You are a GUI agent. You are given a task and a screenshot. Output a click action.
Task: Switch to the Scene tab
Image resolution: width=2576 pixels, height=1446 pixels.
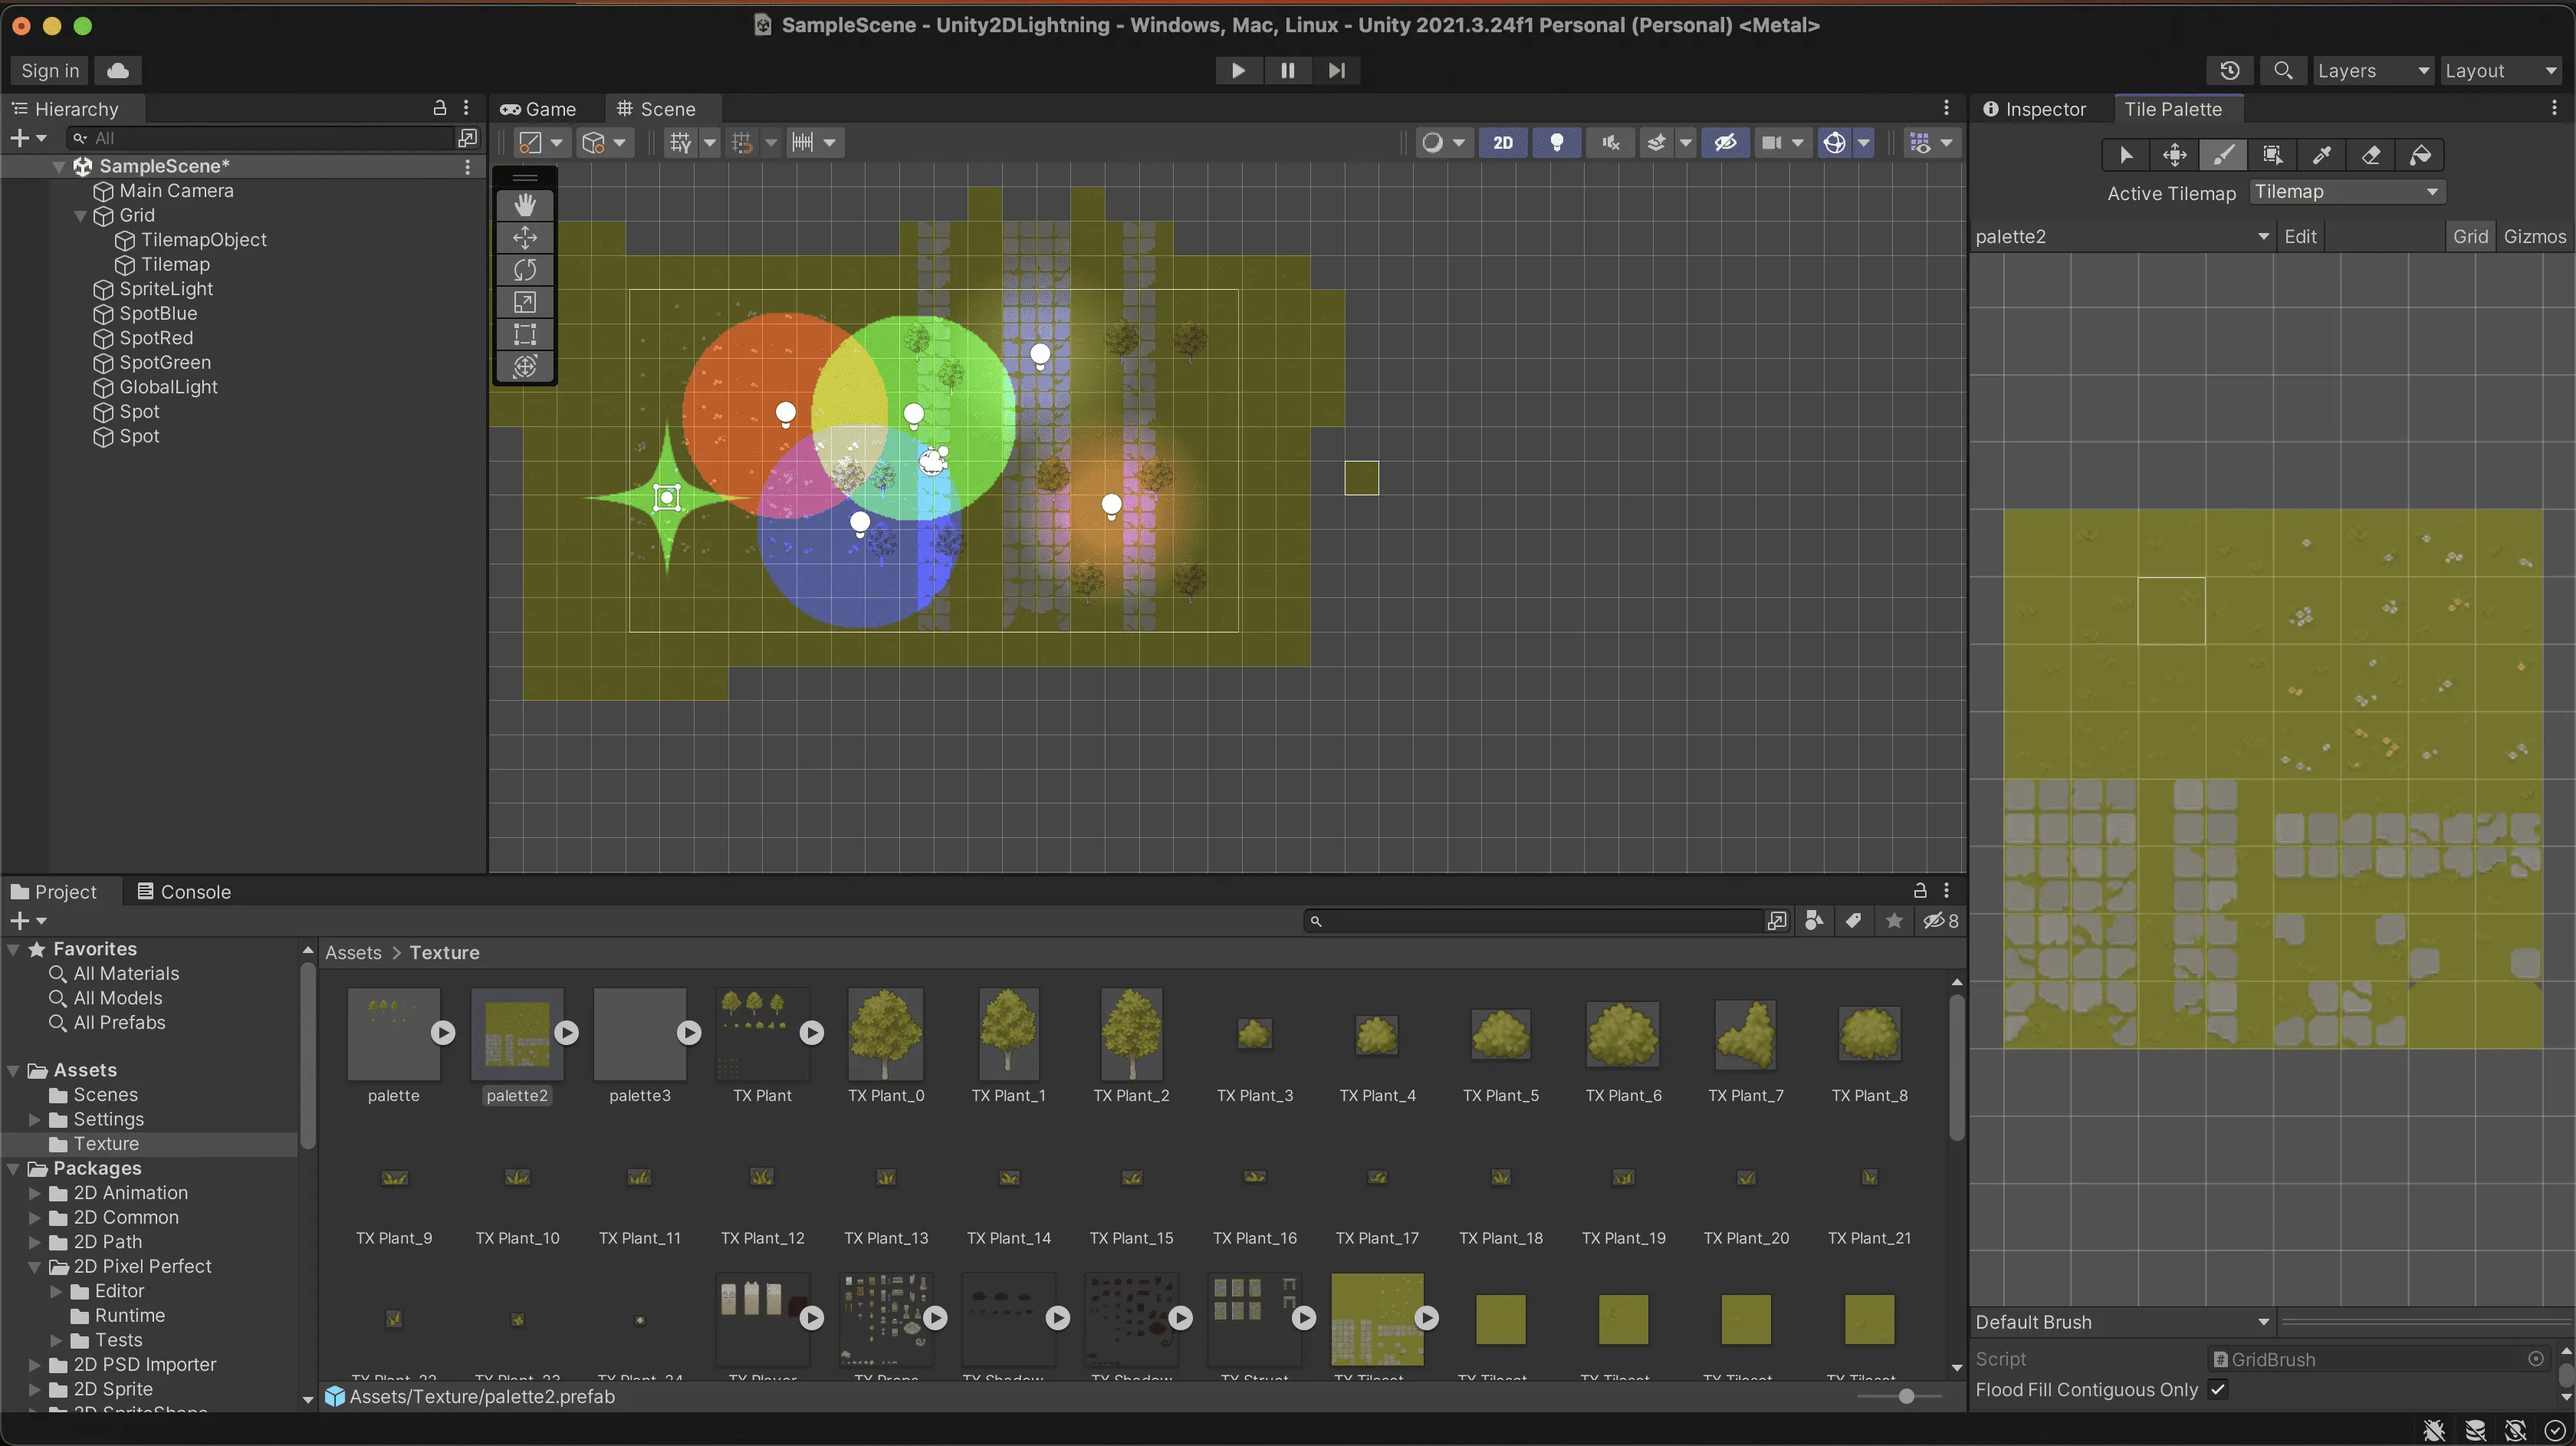pos(656,109)
